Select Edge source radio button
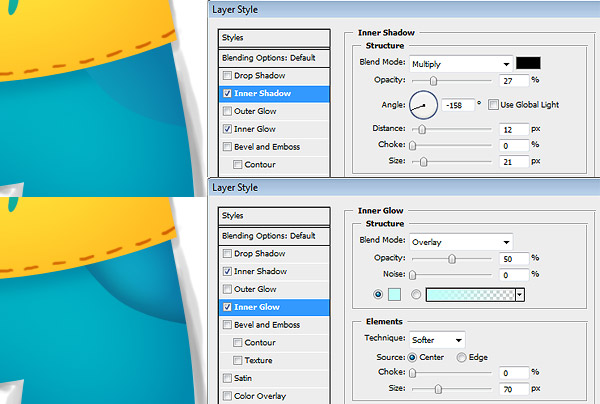The width and height of the screenshot is (600, 404). (x=461, y=357)
